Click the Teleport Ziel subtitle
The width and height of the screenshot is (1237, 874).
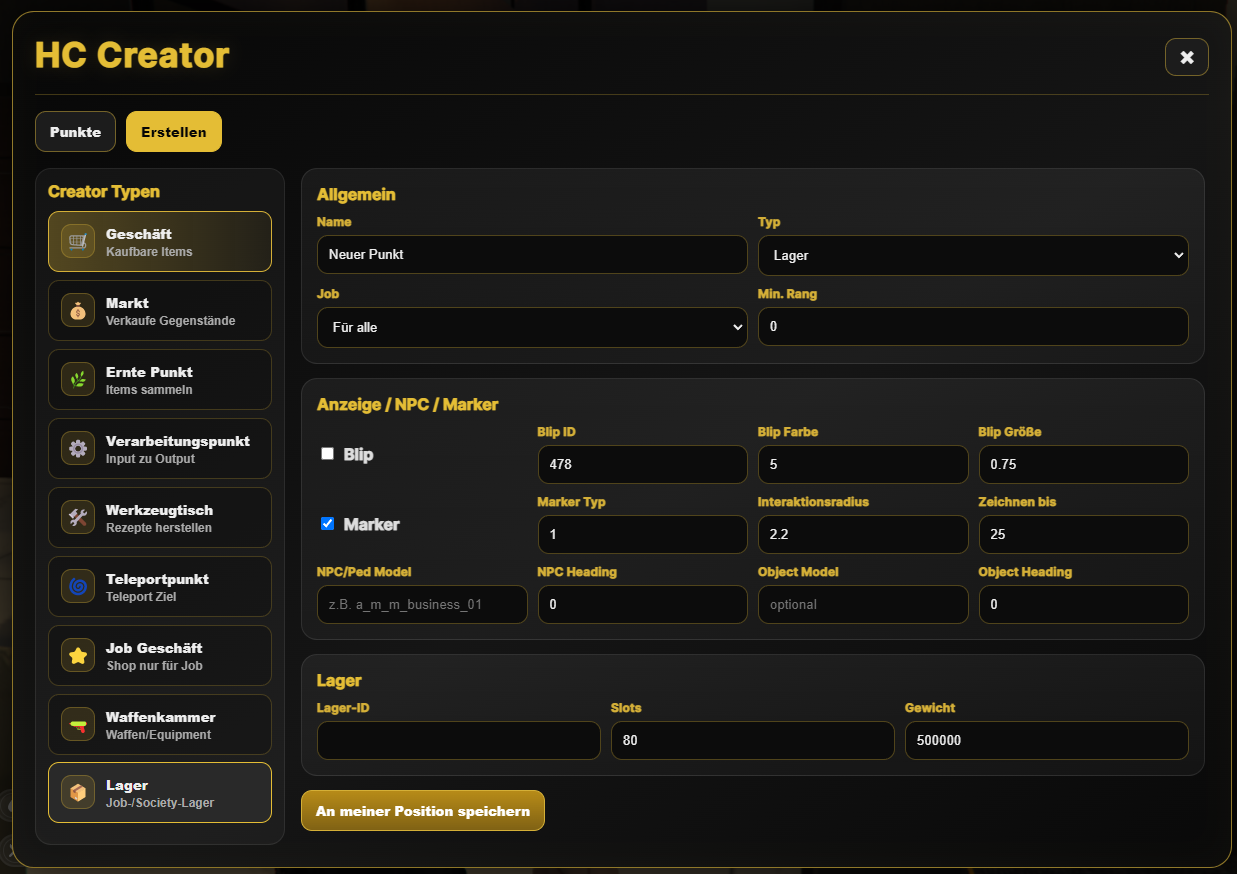pyautogui.click(x=143, y=597)
